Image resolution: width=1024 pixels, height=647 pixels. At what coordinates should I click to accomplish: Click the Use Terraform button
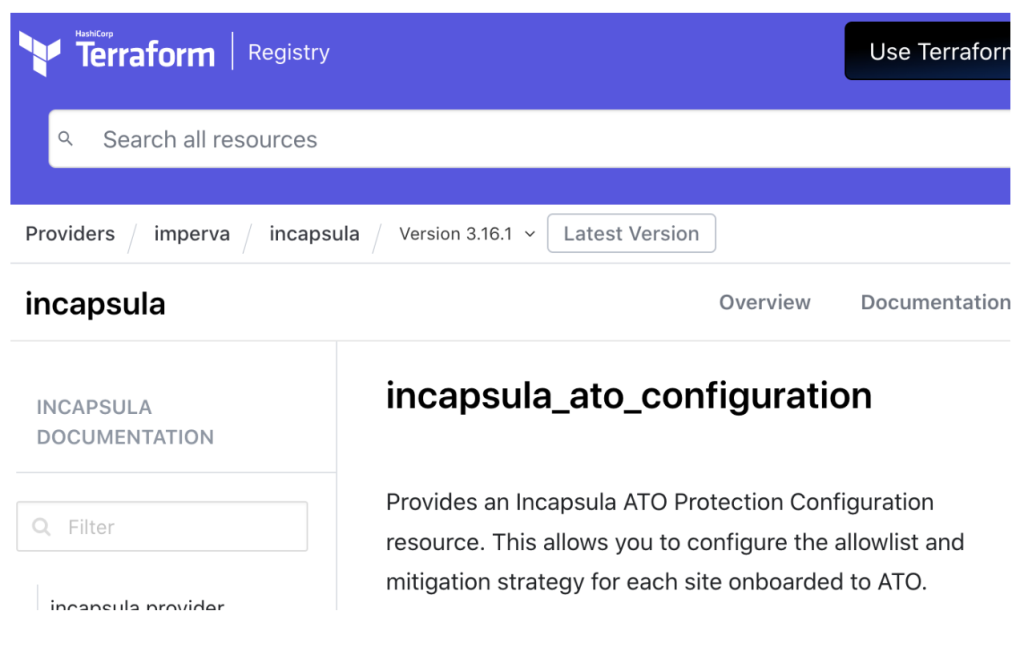click(940, 50)
